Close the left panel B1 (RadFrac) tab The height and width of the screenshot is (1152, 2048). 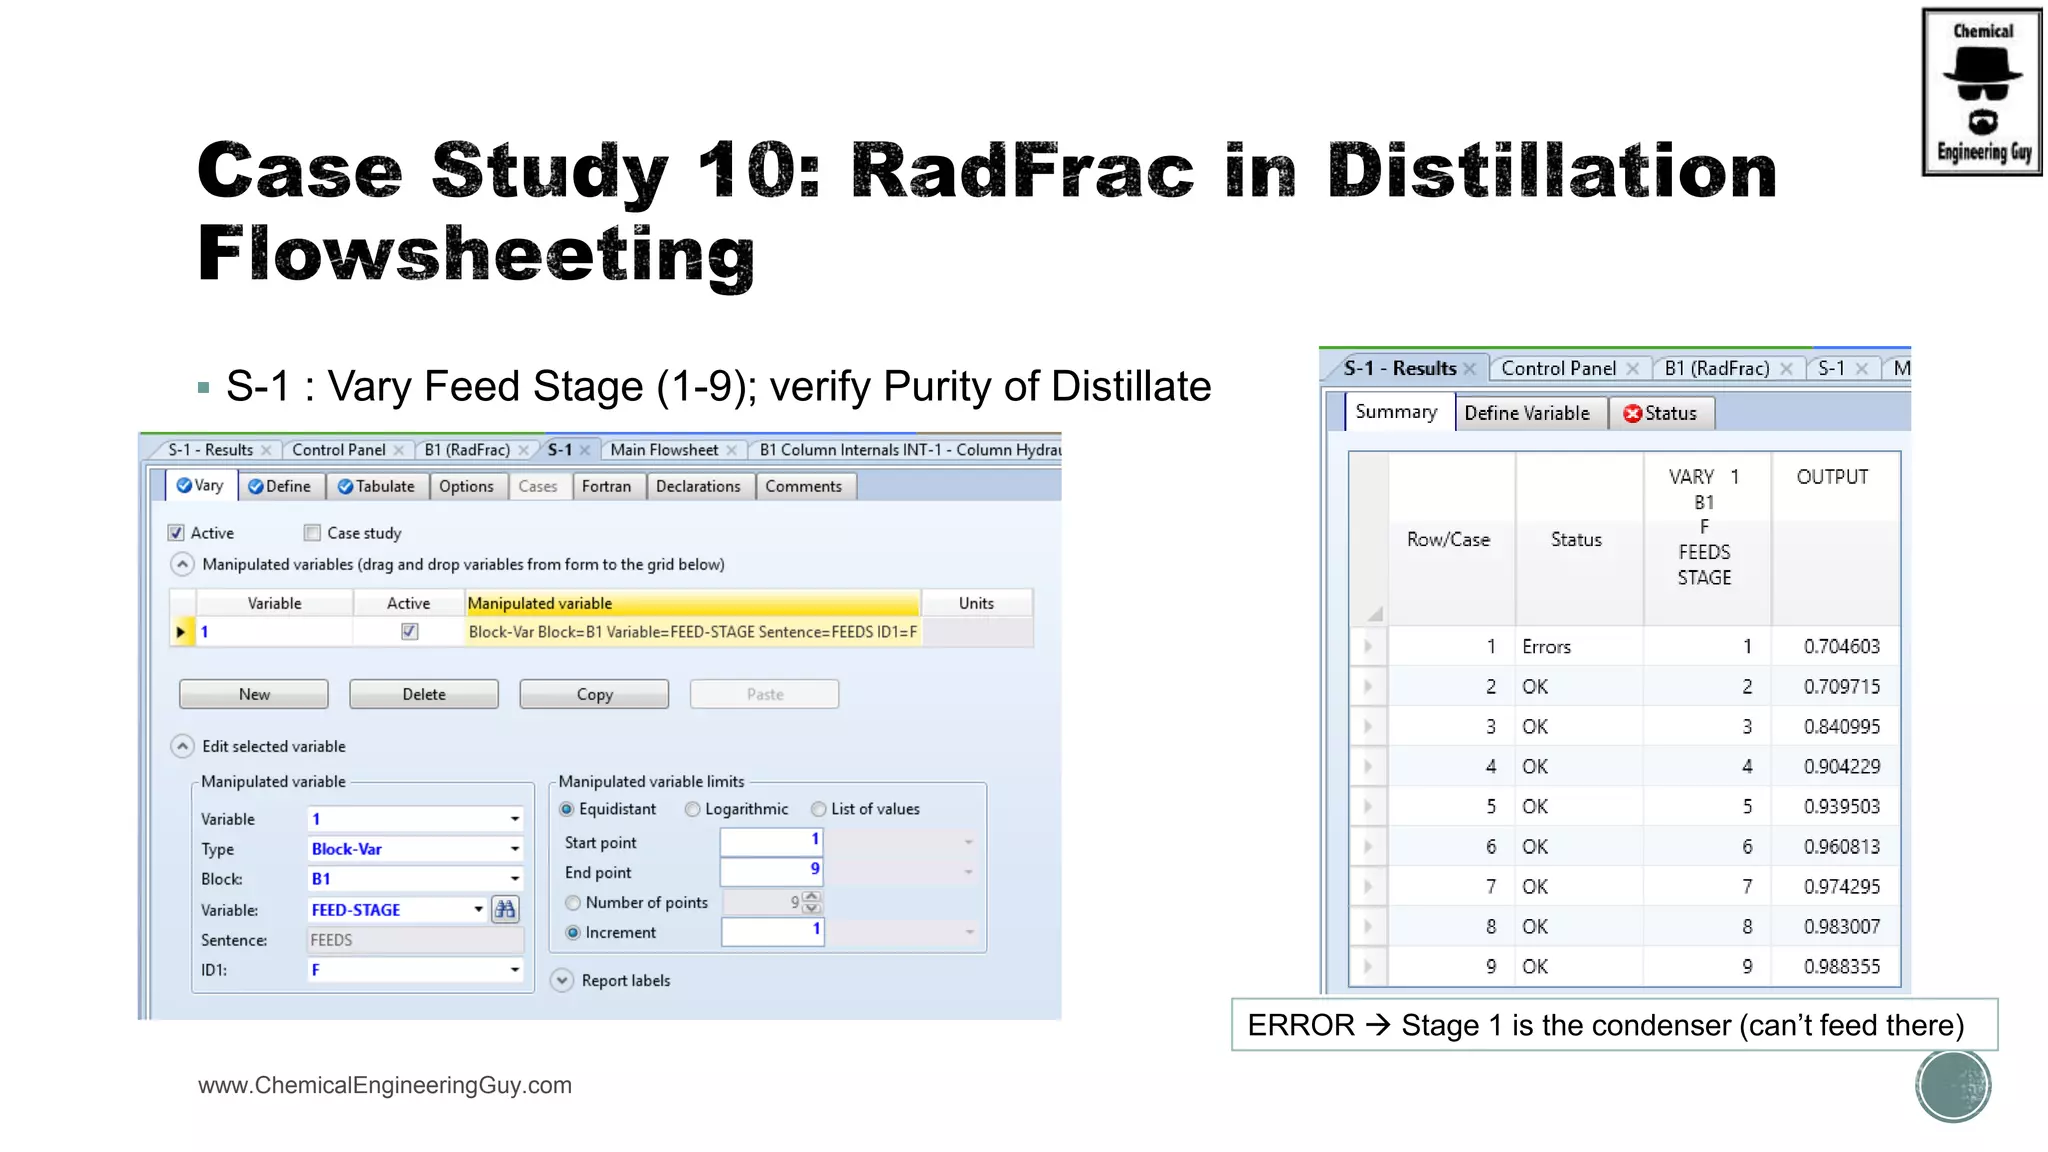[x=523, y=451]
